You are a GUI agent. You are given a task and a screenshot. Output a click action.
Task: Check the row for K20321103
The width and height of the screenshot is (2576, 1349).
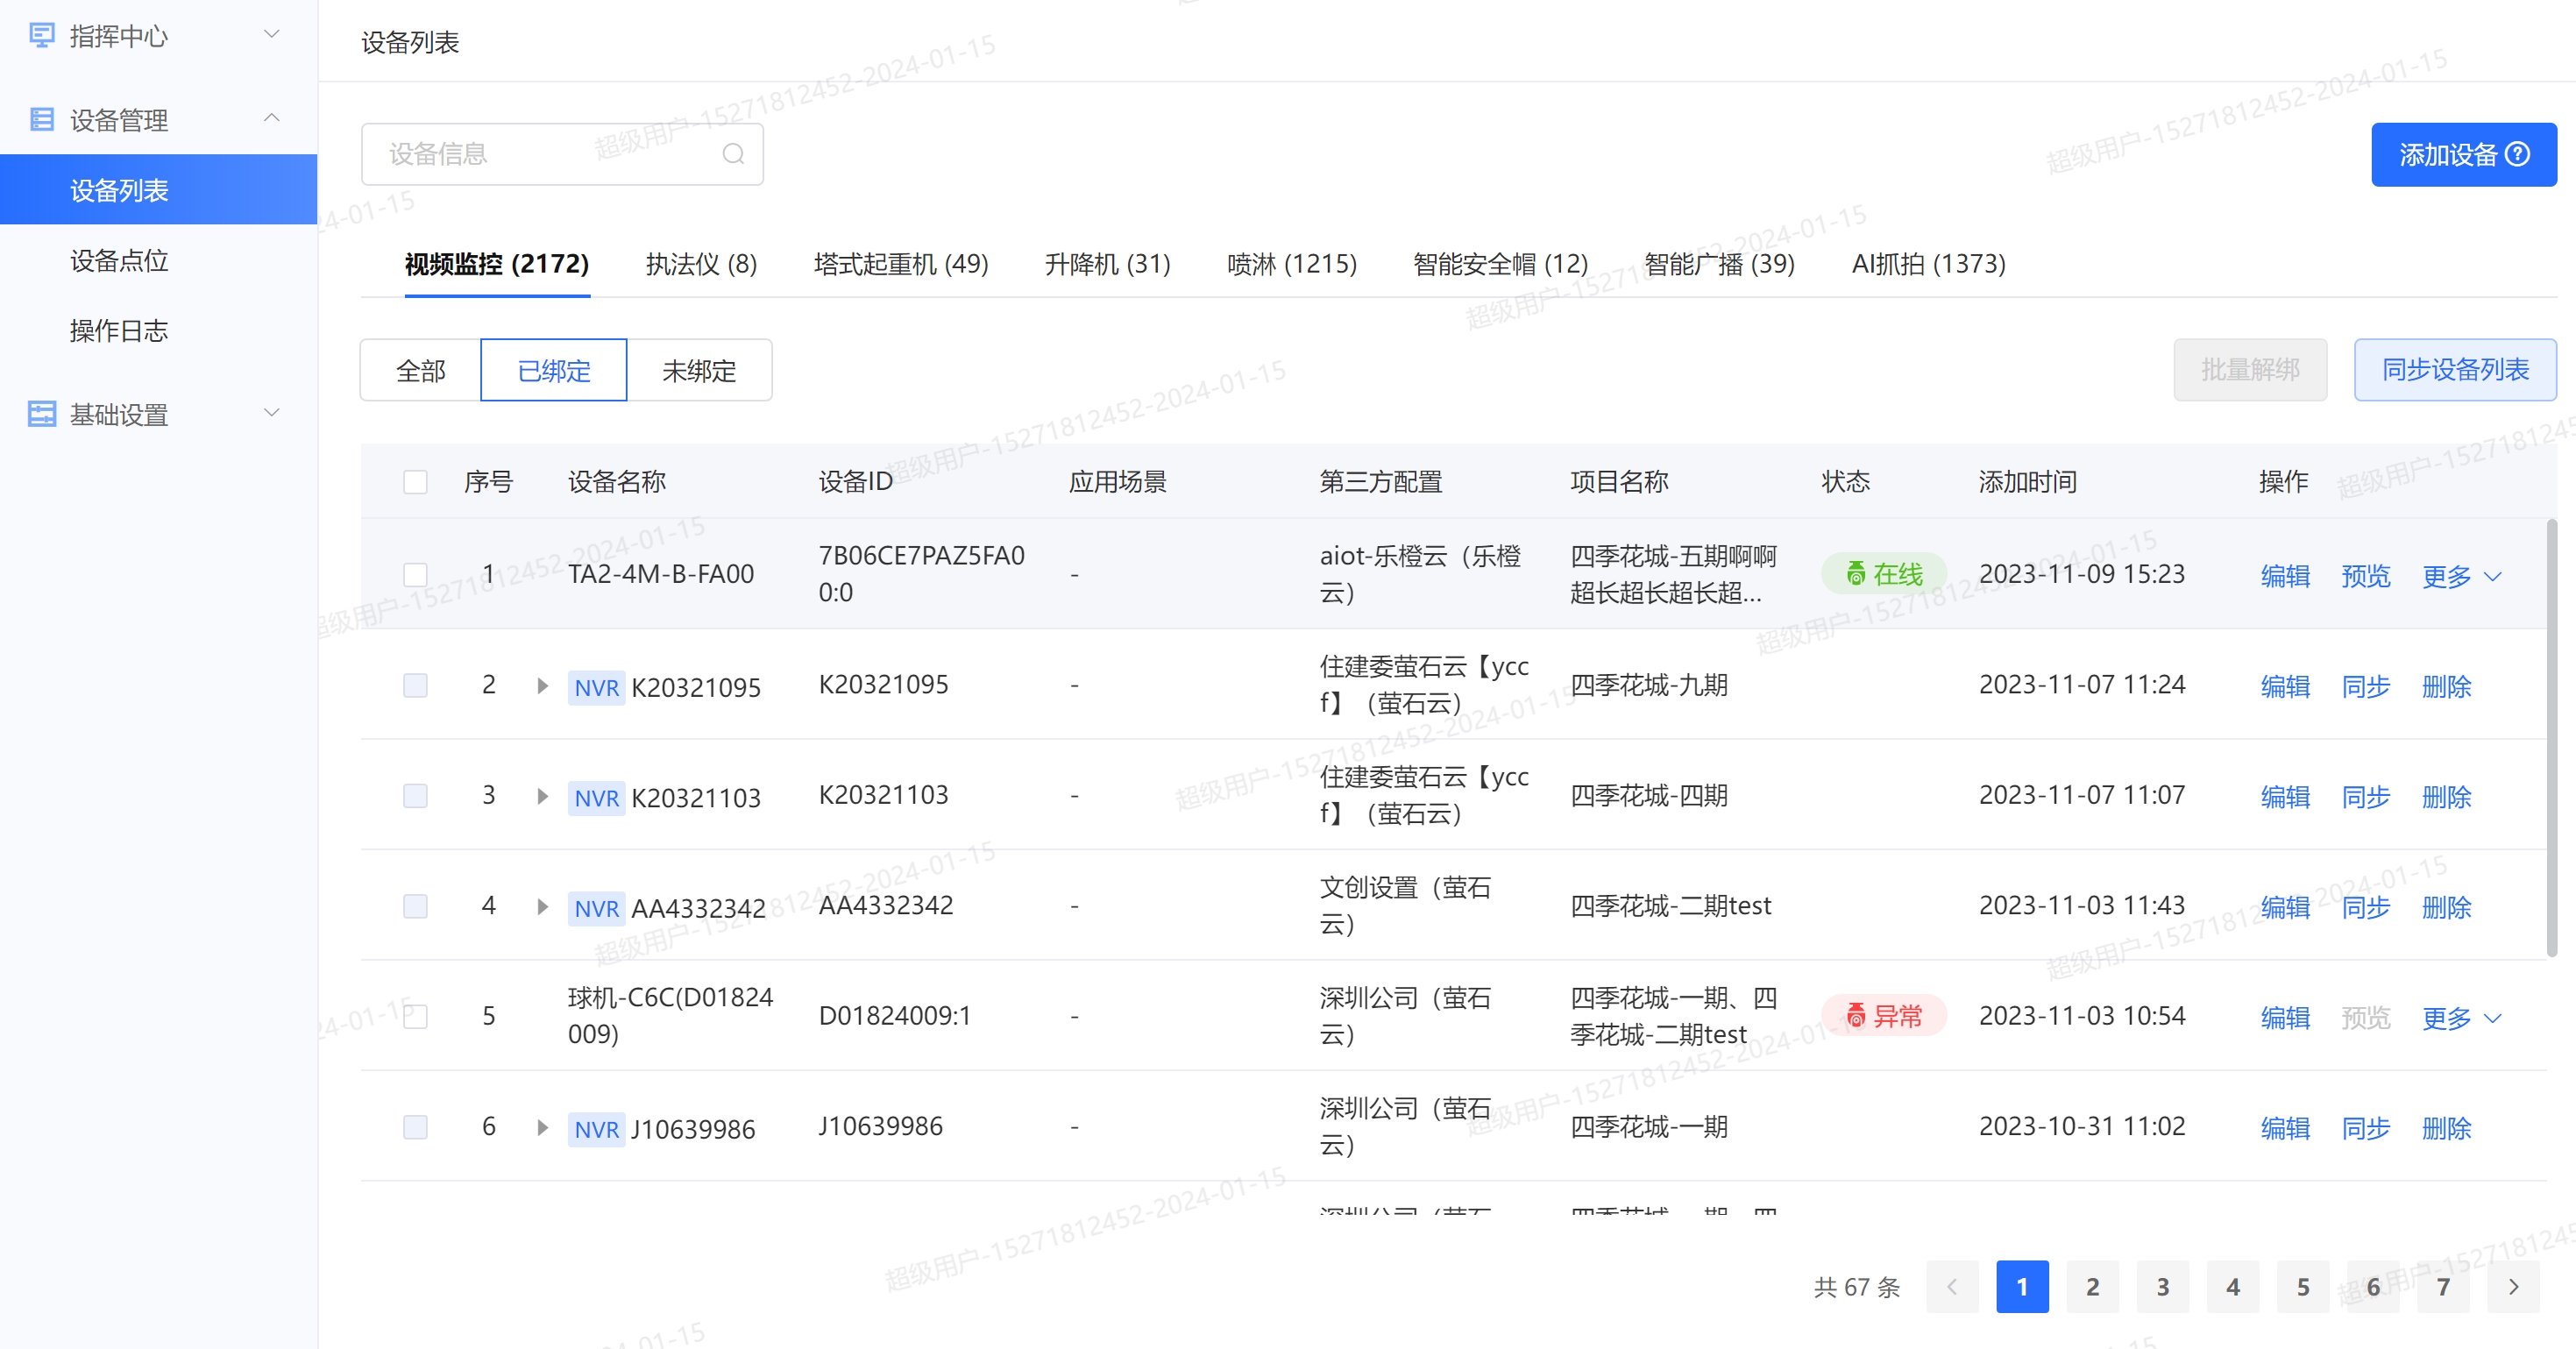(x=415, y=795)
